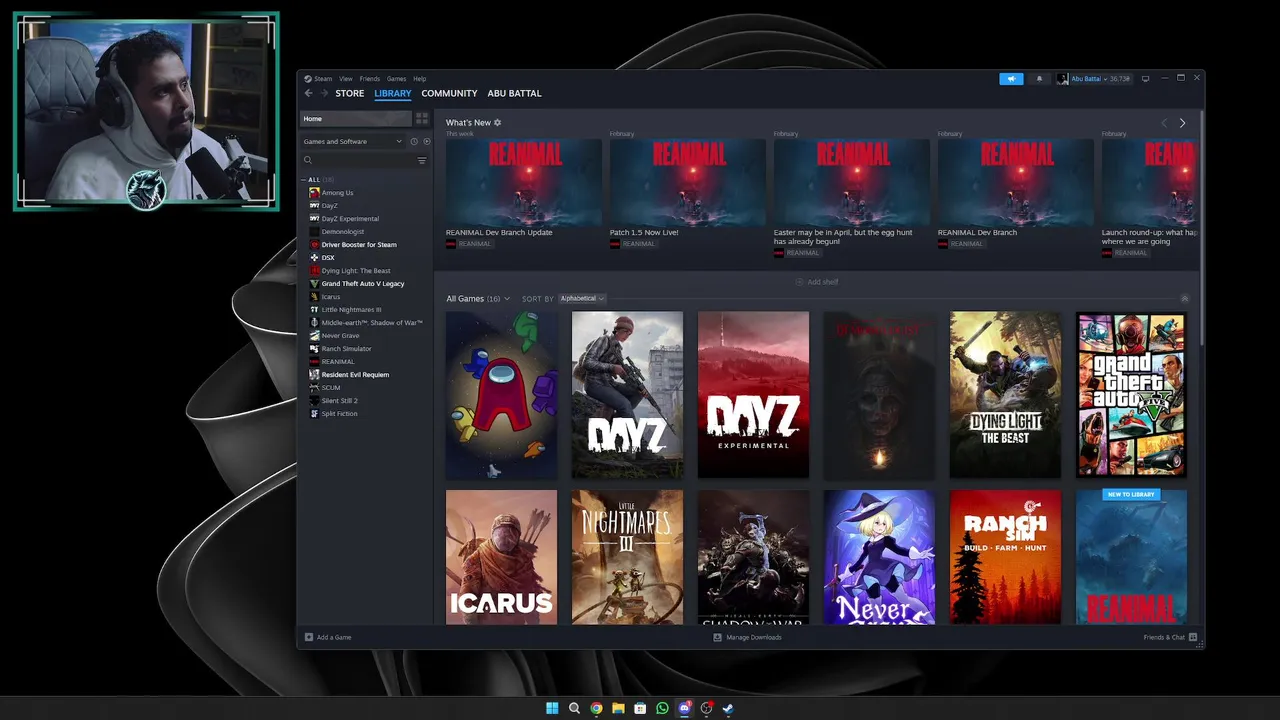This screenshot has width=1280, height=720.
Task: Open the notifications bell
Action: tap(1039, 79)
